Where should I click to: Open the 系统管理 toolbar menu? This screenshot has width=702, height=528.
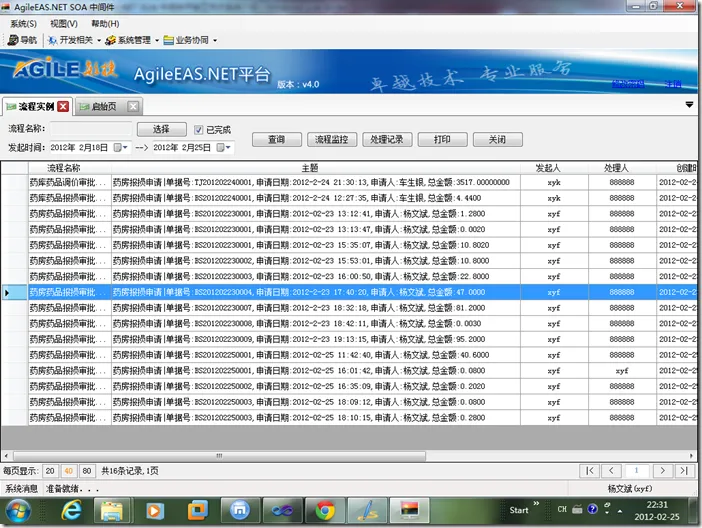point(128,40)
